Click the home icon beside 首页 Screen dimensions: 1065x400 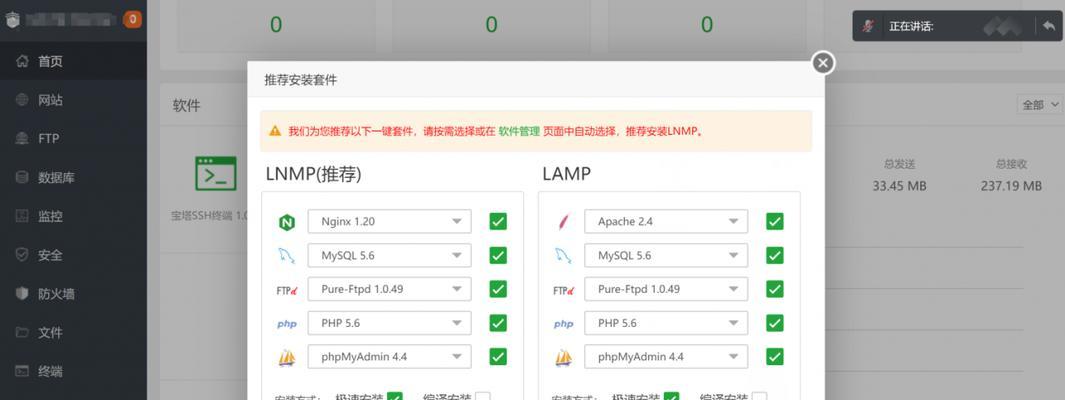point(22,62)
